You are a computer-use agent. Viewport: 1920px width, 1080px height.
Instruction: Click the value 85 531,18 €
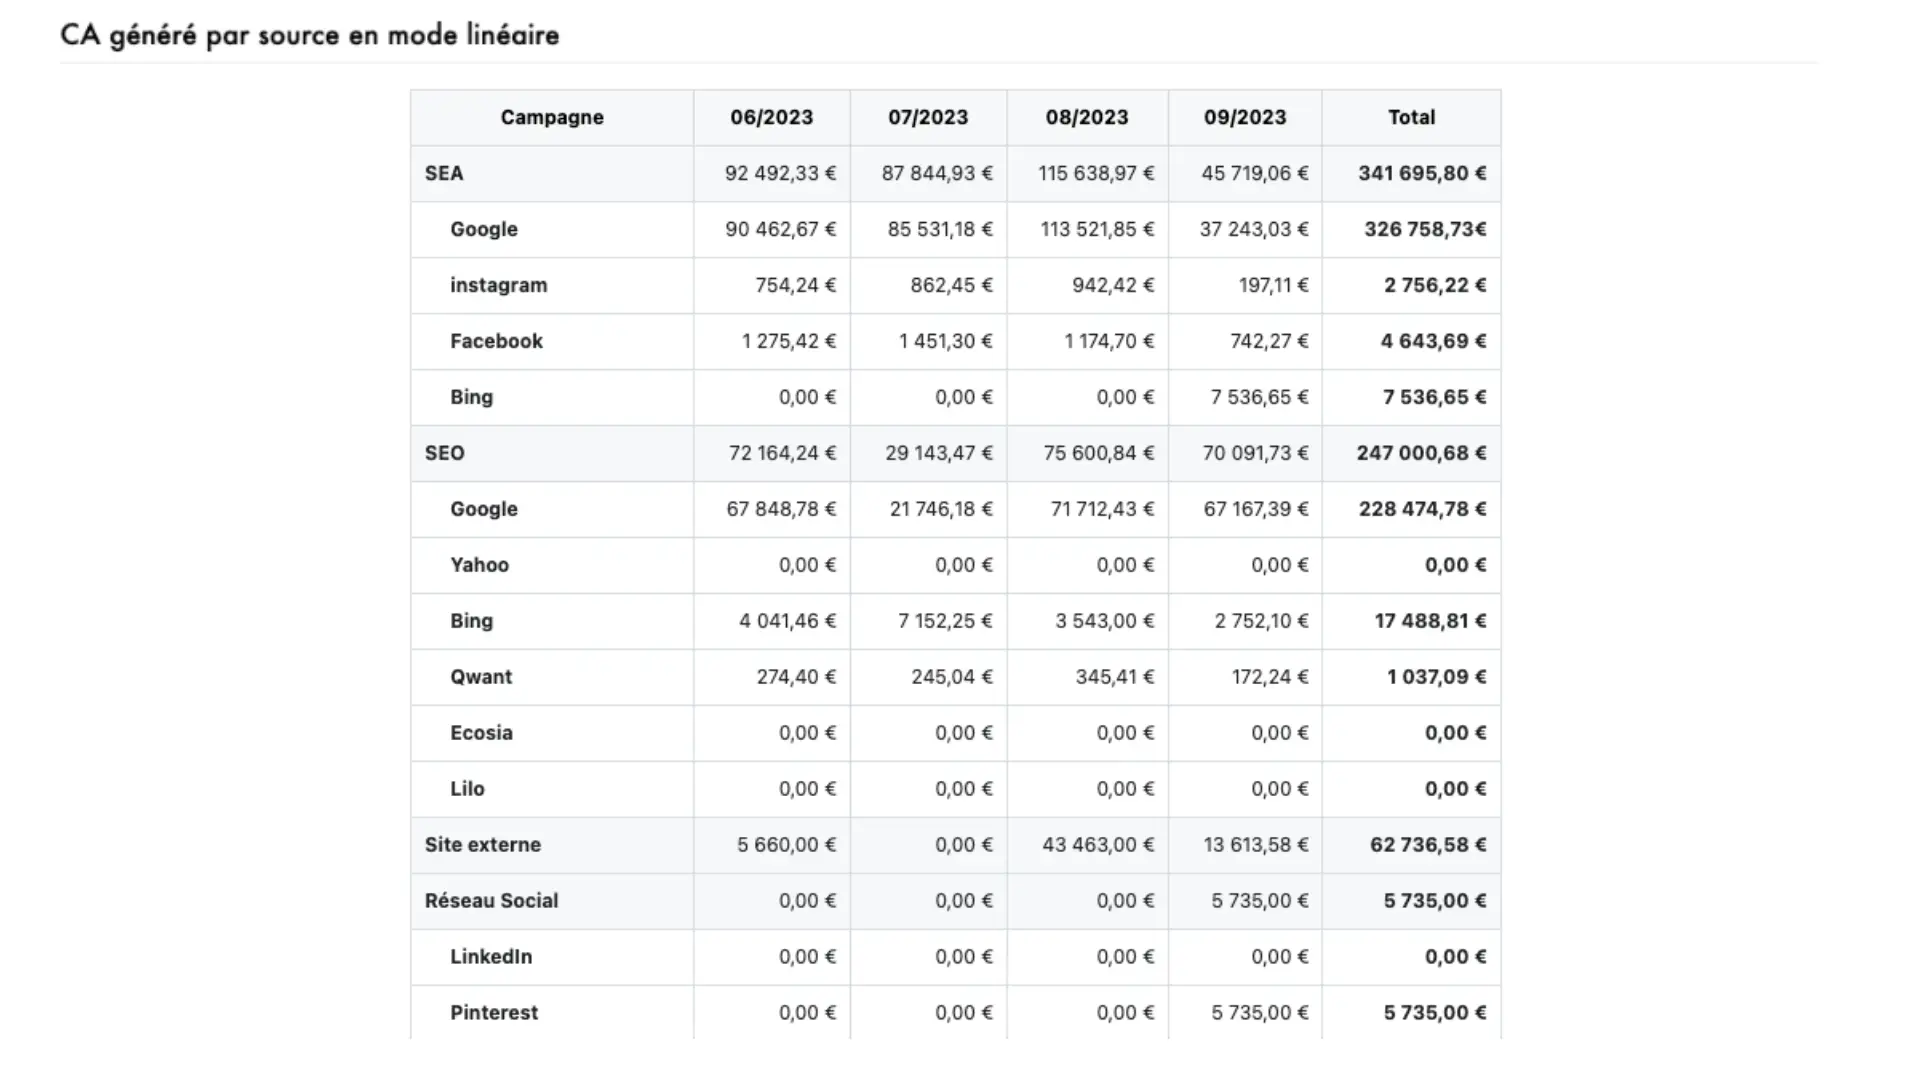point(940,229)
